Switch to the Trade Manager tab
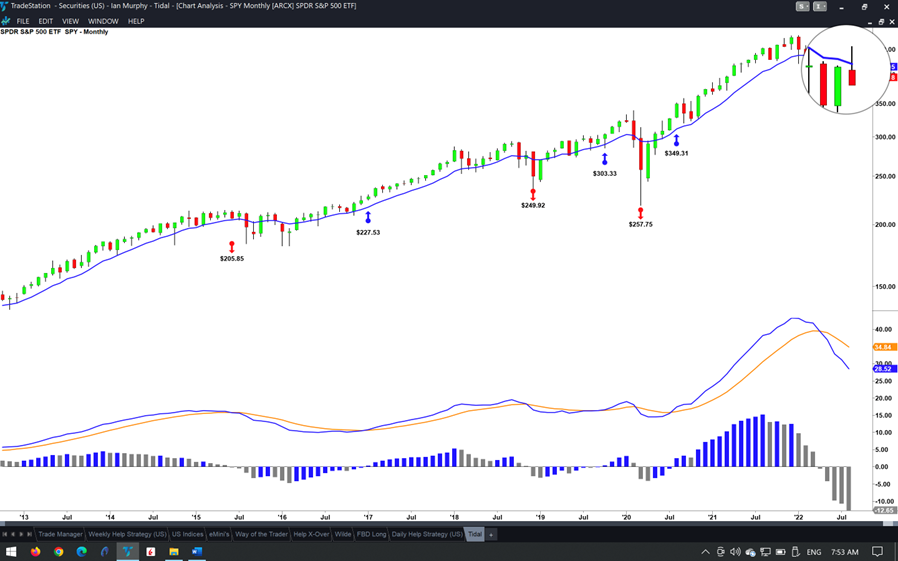Screen dimensions: 898x561 point(60,534)
